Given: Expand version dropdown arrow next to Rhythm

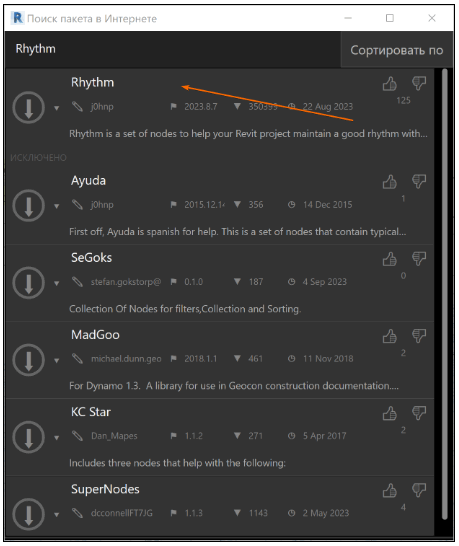Looking at the screenshot, I should pos(56,108).
